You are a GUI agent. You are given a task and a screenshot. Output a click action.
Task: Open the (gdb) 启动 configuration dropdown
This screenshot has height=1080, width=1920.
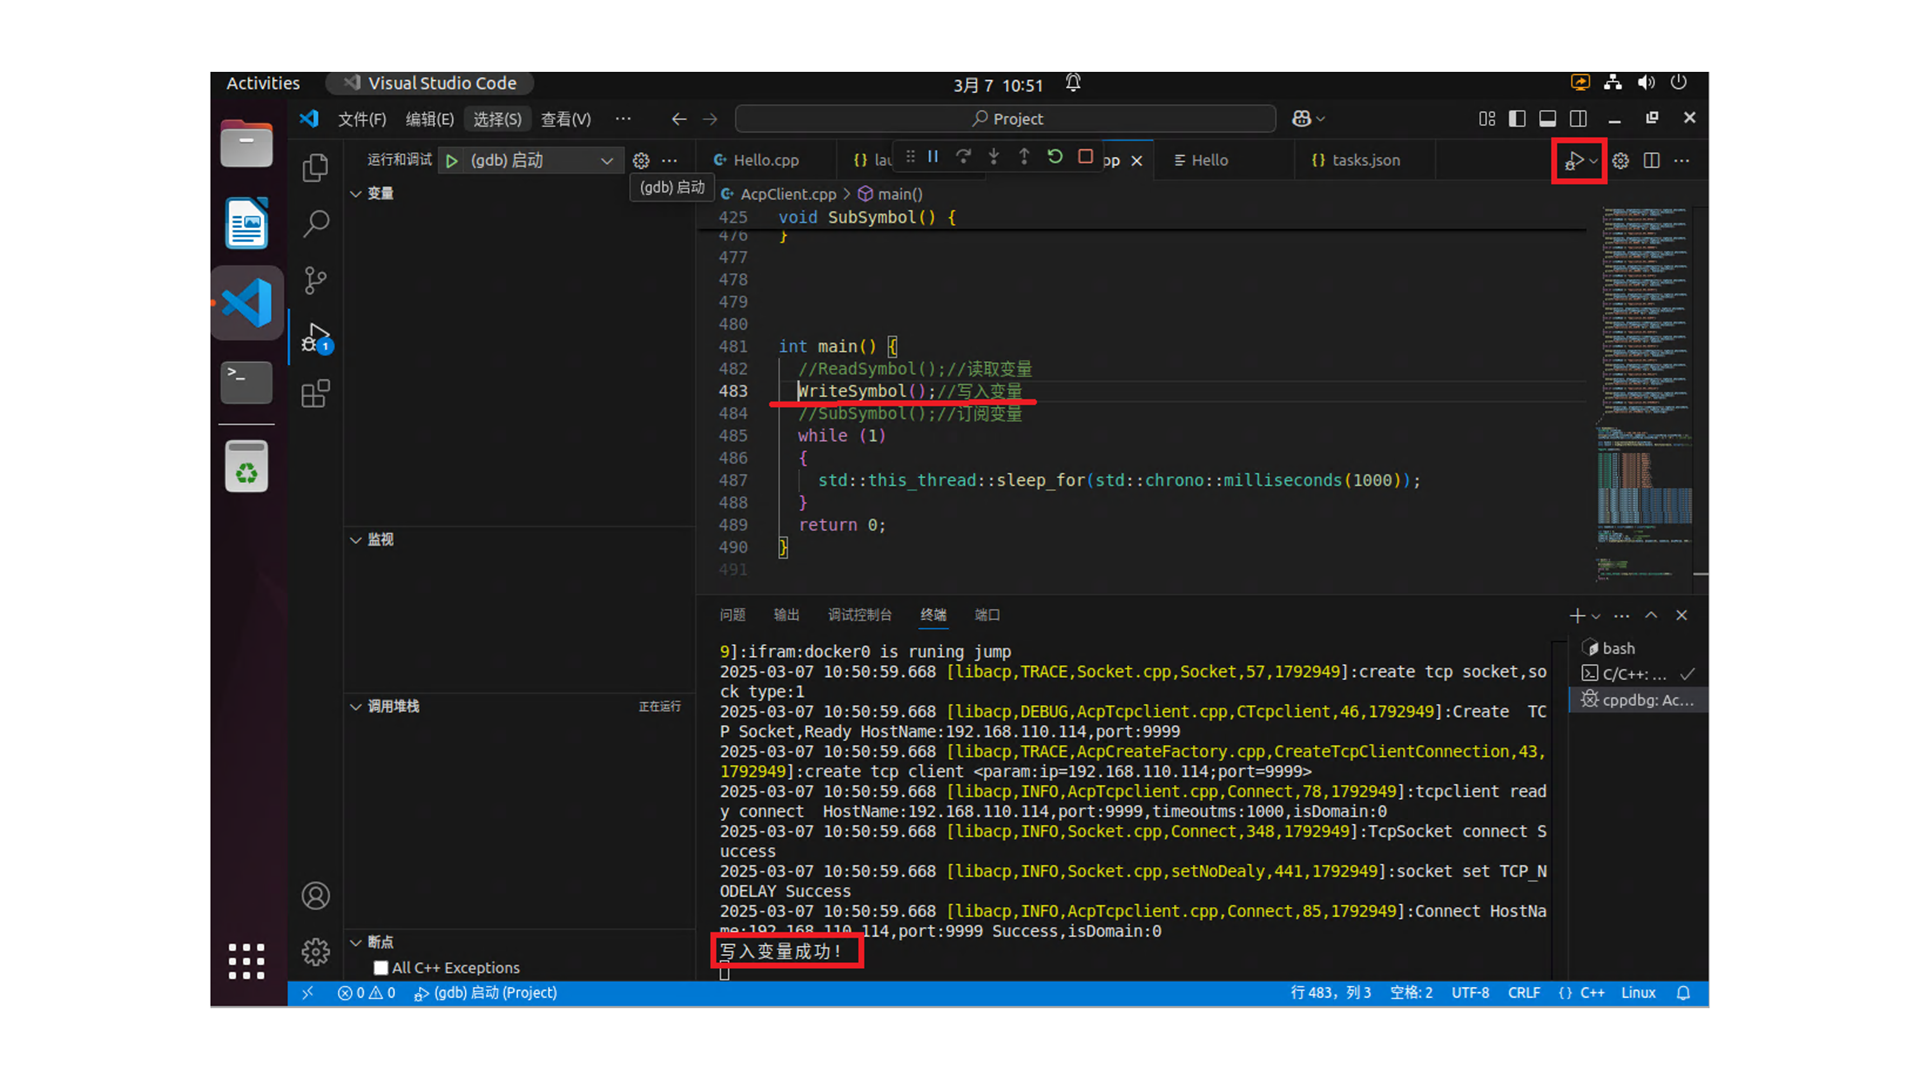point(606,160)
